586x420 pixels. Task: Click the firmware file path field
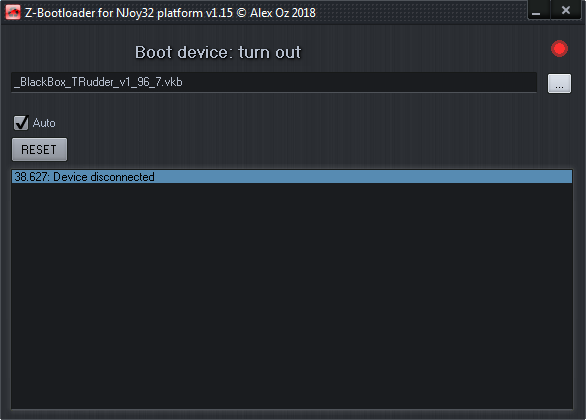(x=274, y=82)
